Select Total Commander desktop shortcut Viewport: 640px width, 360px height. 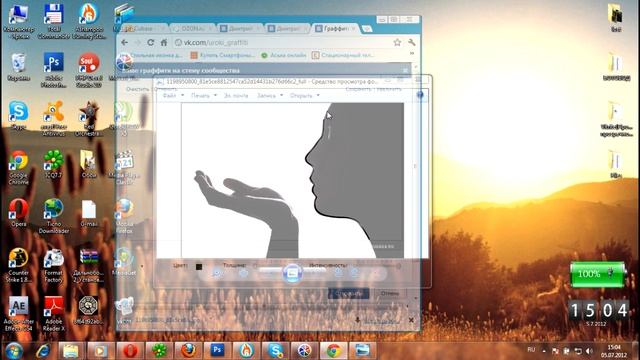tap(53, 22)
